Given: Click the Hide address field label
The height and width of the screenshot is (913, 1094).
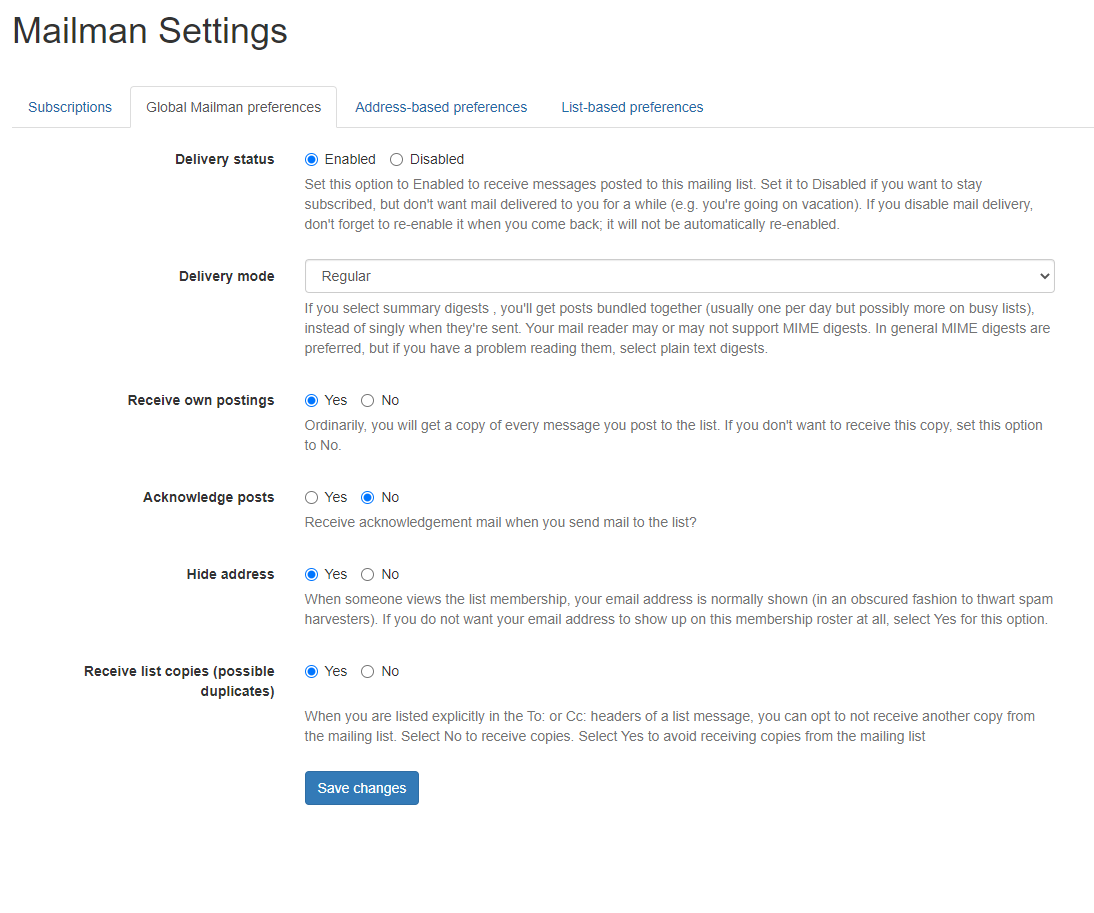Looking at the screenshot, I should 230,574.
